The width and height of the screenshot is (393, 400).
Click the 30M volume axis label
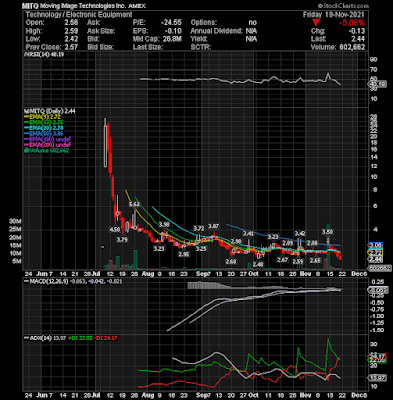pyautogui.click(x=15, y=221)
